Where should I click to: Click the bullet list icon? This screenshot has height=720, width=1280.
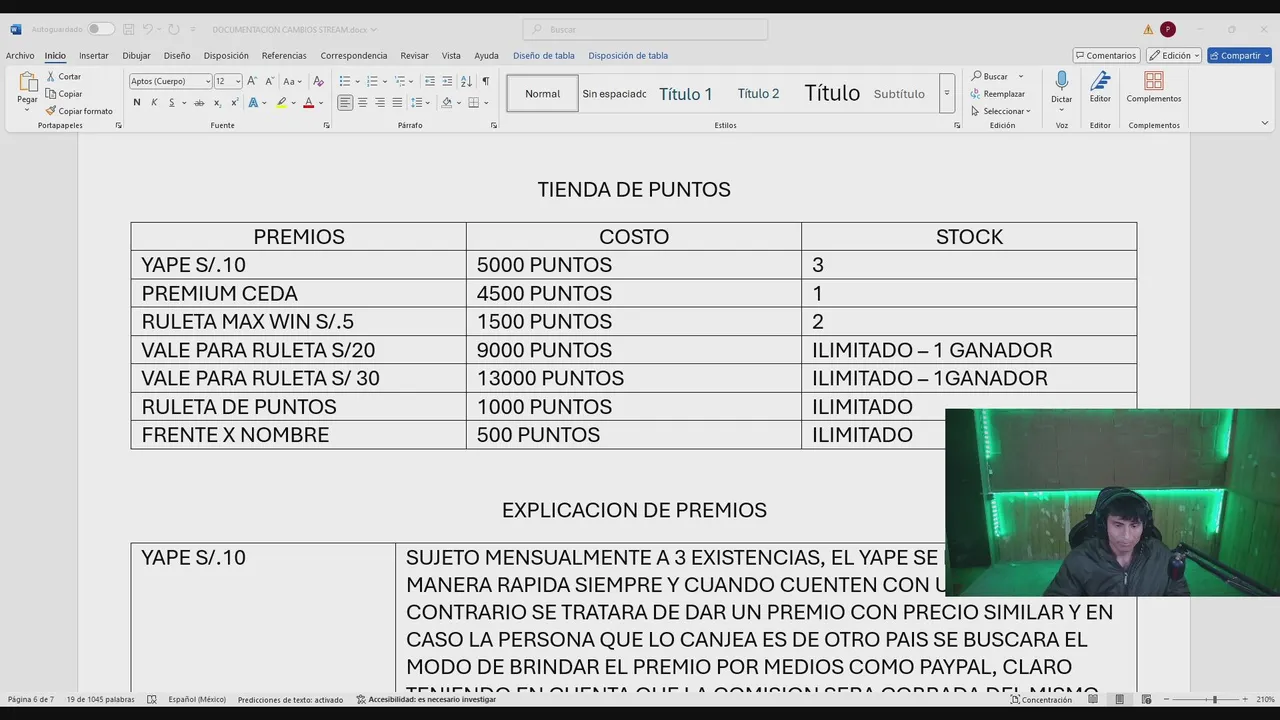point(344,81)
